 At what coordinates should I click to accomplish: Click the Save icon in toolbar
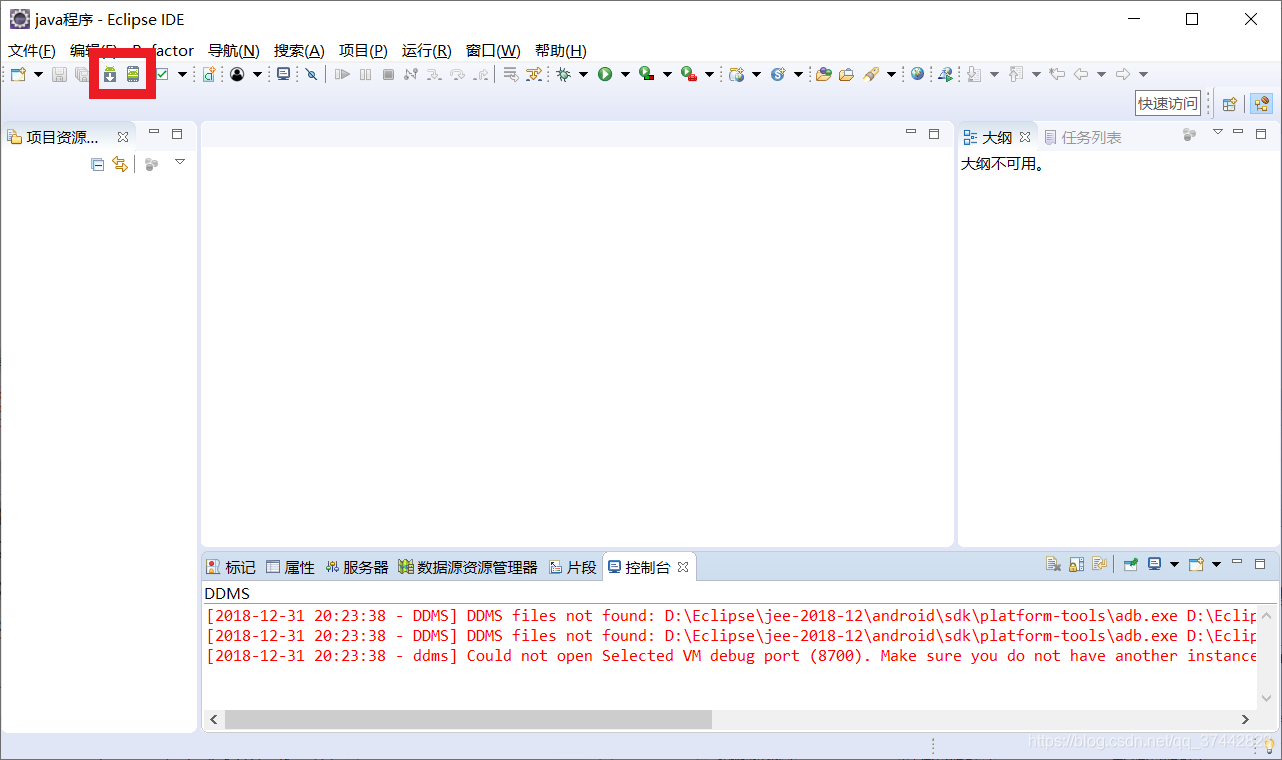click(59, 74)
